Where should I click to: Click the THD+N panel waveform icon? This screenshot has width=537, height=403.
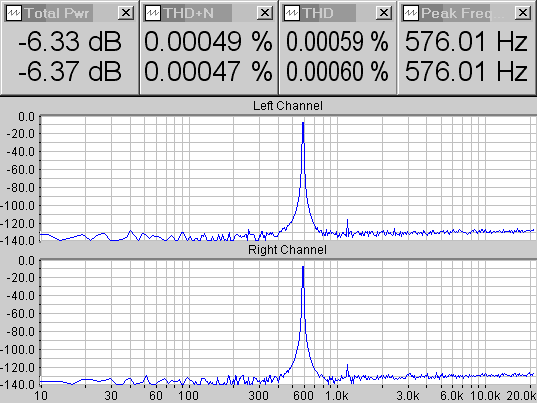click(153, 13)
